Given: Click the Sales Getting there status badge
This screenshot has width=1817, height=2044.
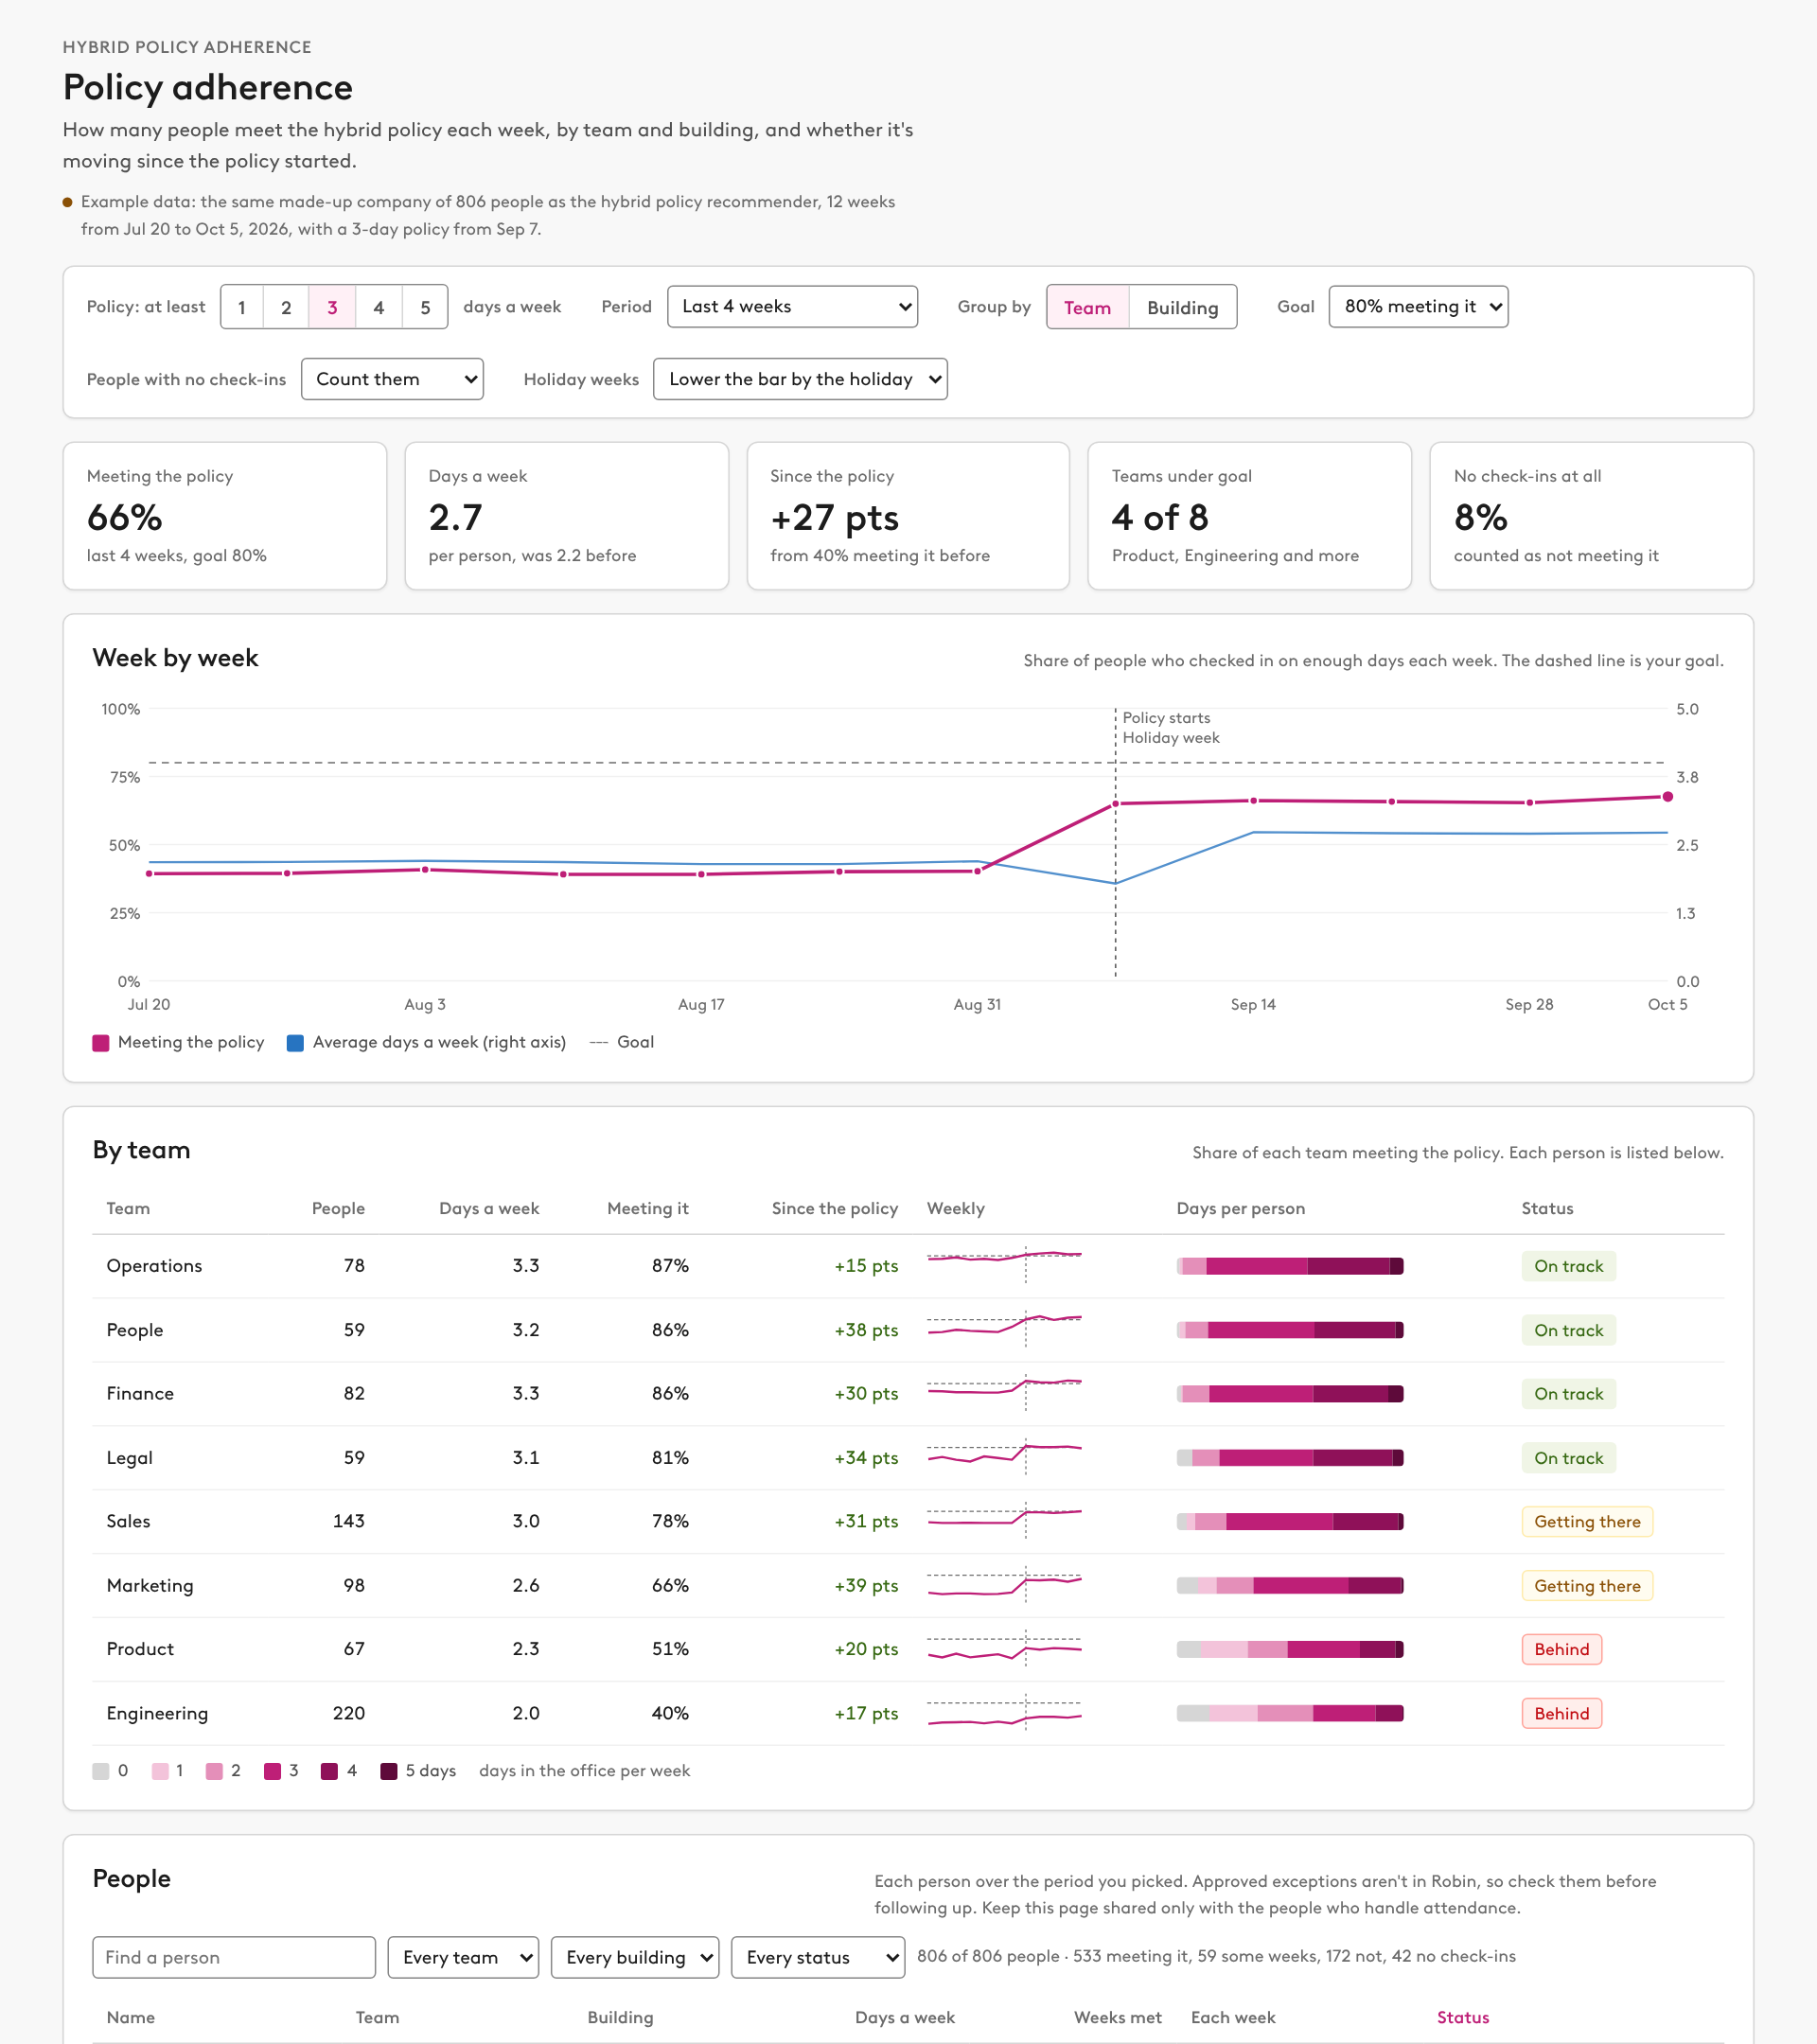Looking at the screenshot, I should 1587,1521.
